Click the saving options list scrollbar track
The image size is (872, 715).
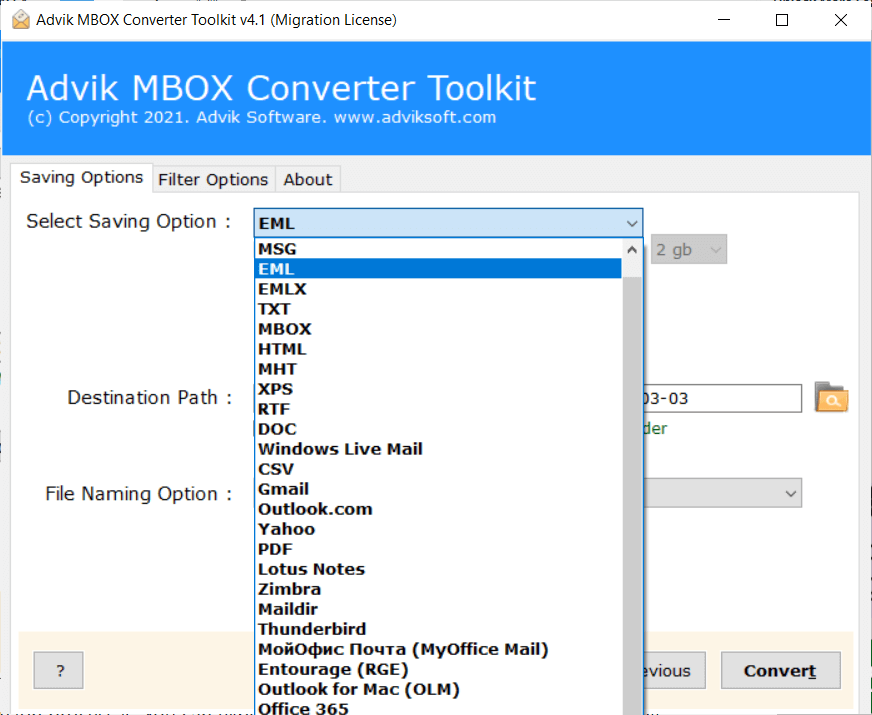pos(632,495)
